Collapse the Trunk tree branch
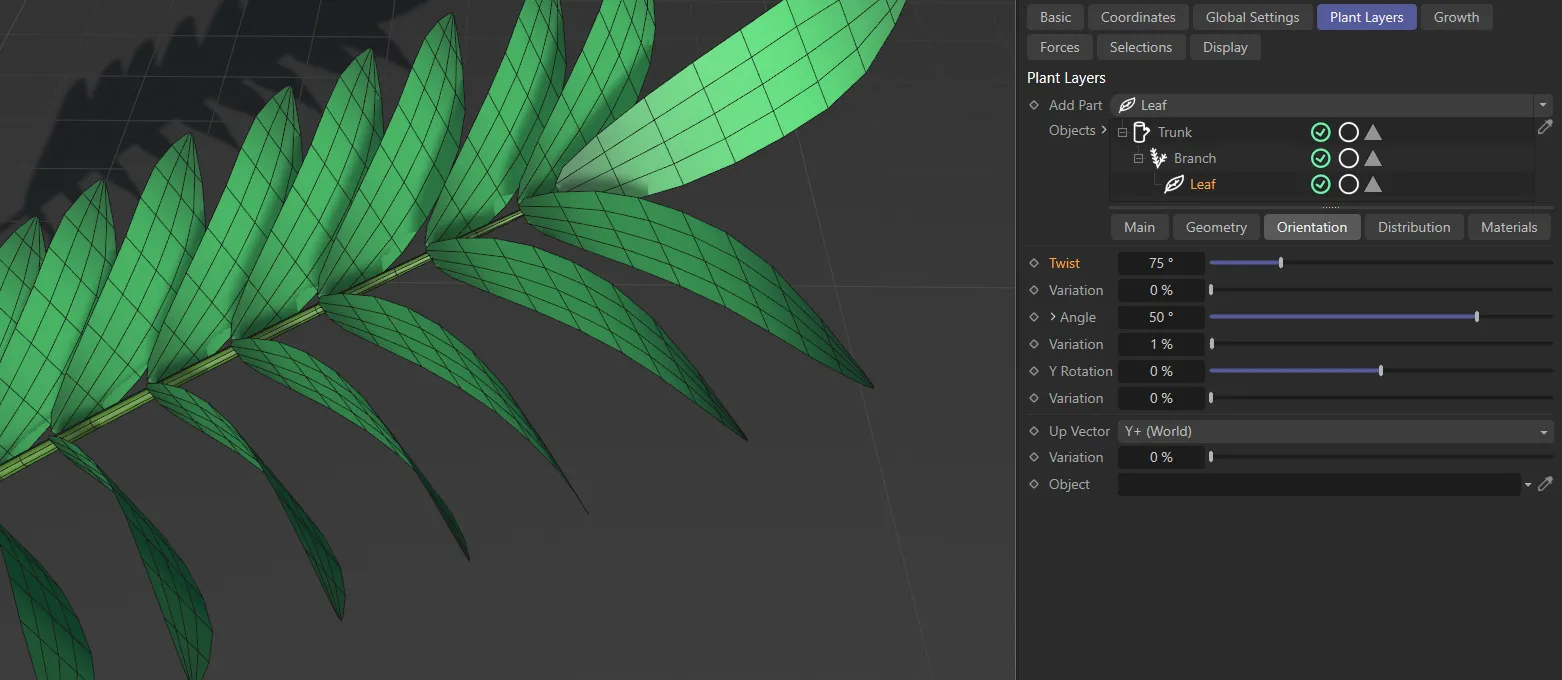This screenshot has width=1562, height=680. (x=1121, y=131)
